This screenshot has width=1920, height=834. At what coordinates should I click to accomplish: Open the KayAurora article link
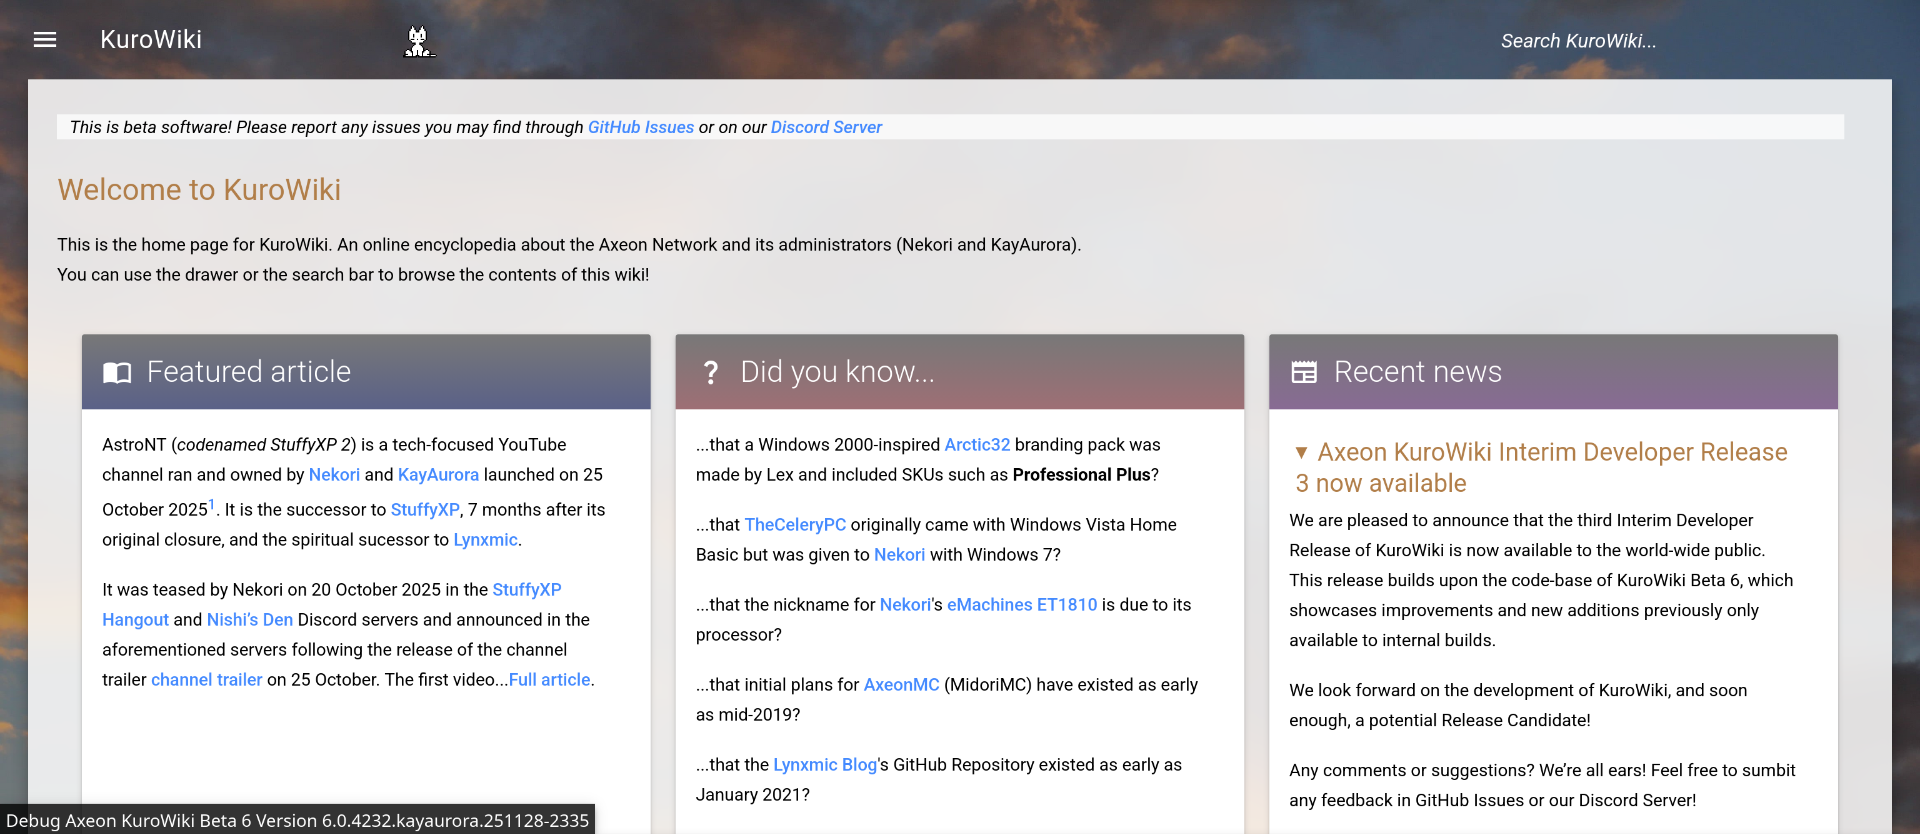click(438, 475)
